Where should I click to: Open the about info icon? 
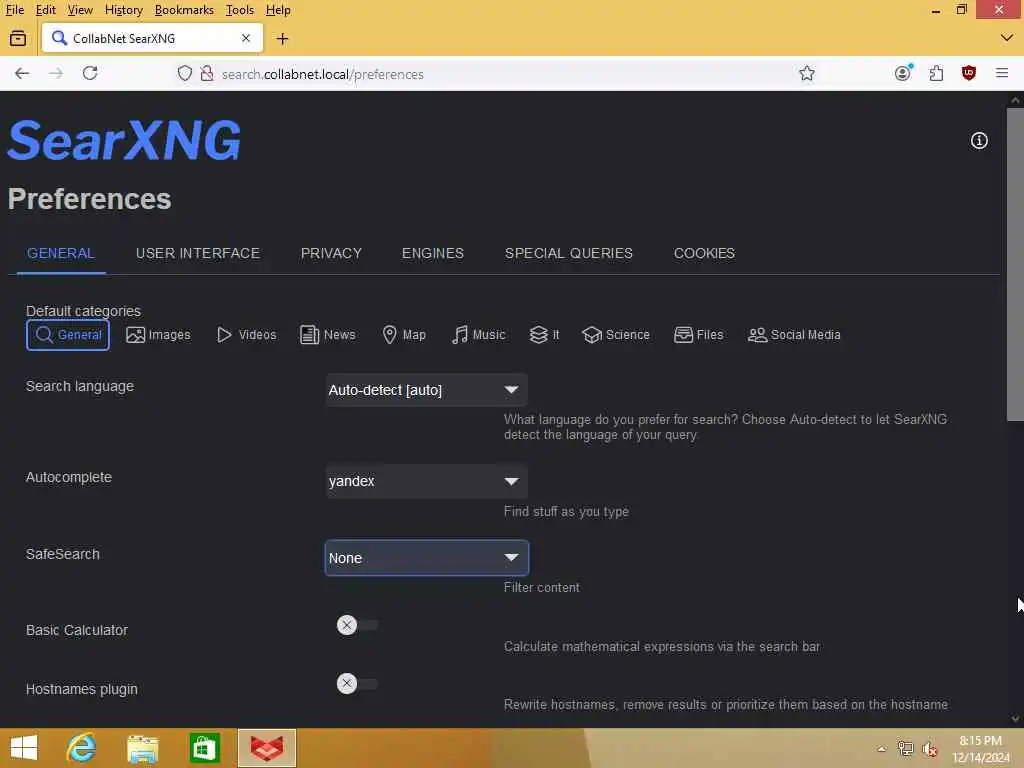pos(979,140)
